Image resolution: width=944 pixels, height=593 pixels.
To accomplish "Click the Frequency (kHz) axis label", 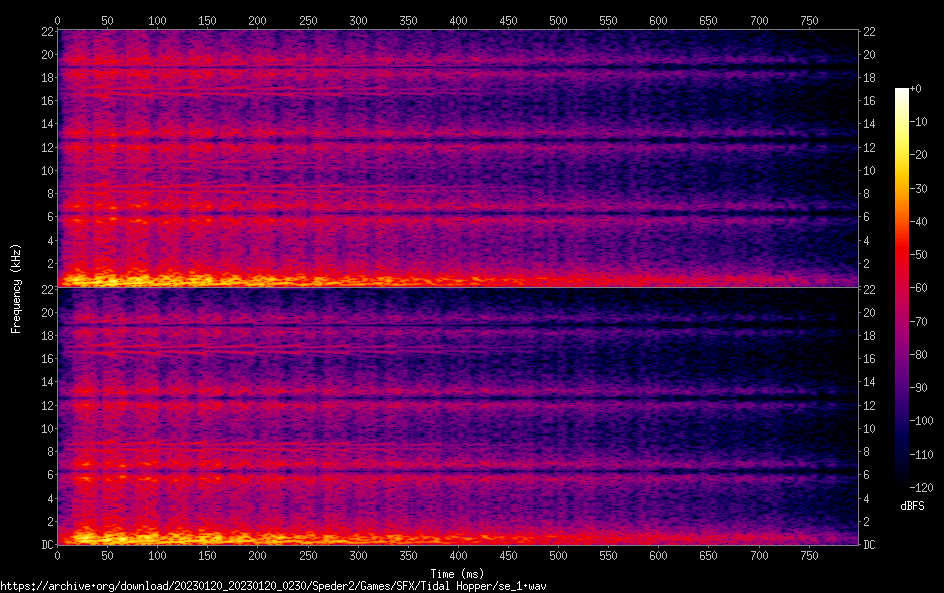I will (16, 288).
